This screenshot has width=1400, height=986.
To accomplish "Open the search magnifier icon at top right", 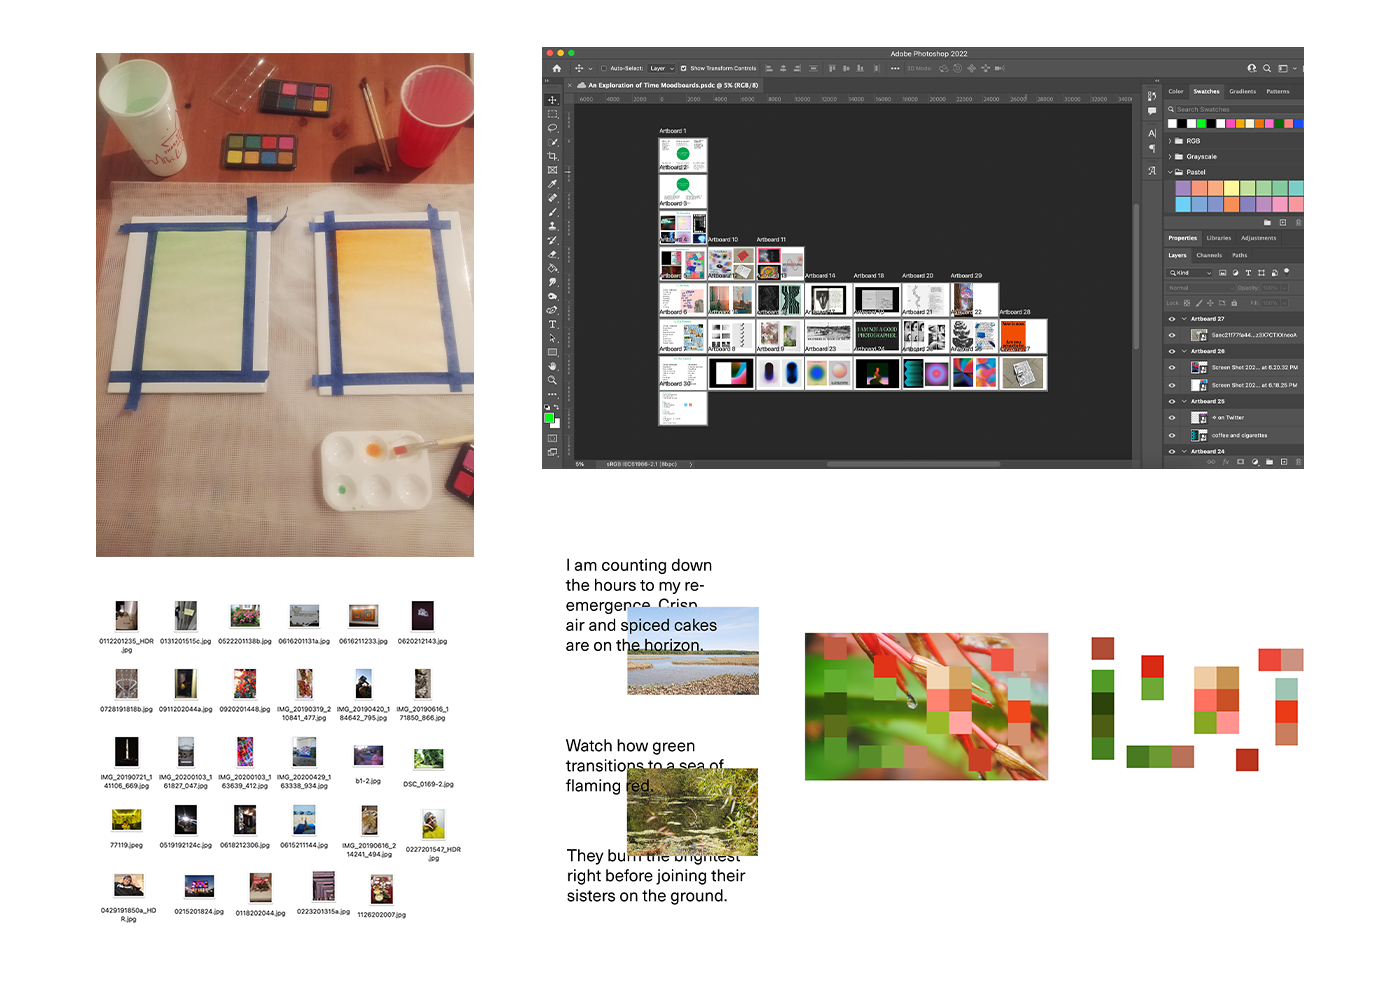I will (1267, 68).
